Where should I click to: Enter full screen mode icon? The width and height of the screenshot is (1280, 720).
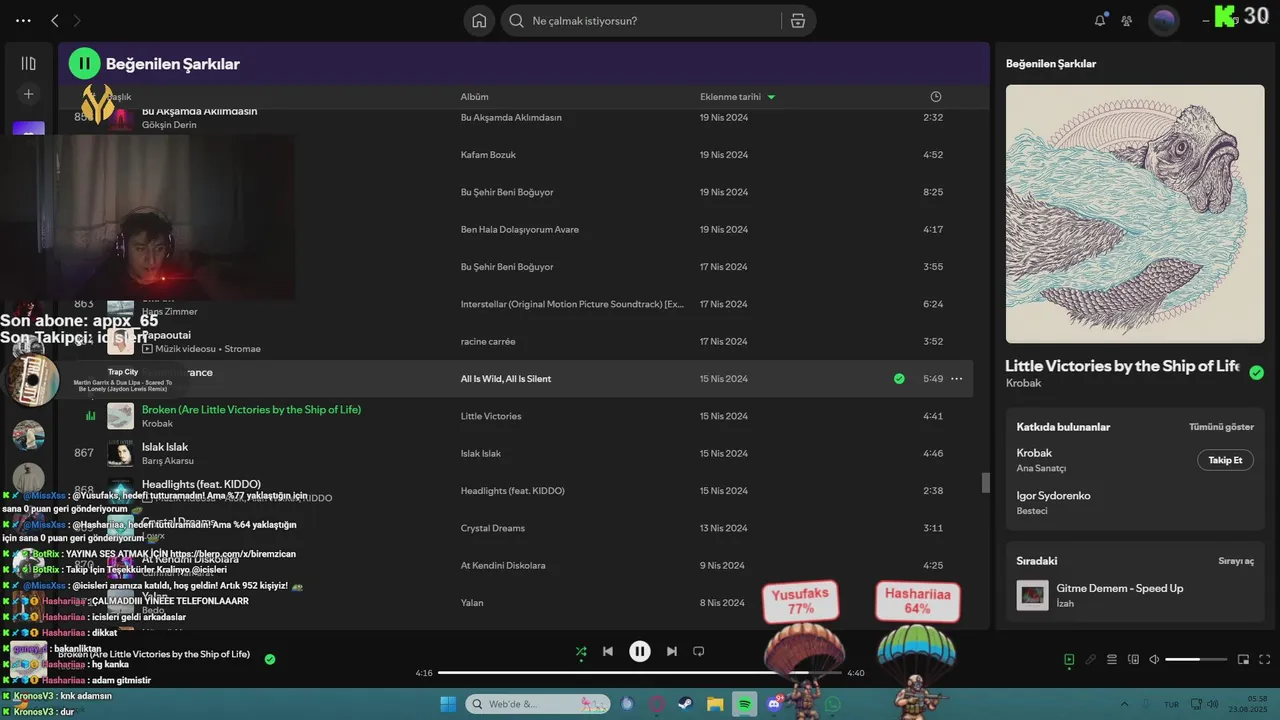pos(1265,659)
